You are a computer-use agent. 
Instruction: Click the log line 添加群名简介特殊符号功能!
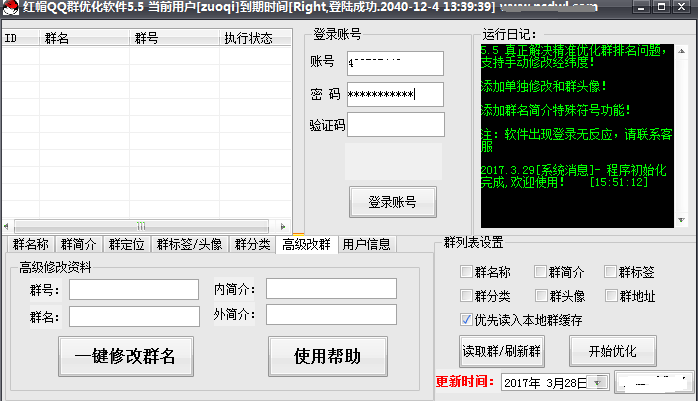556,110
